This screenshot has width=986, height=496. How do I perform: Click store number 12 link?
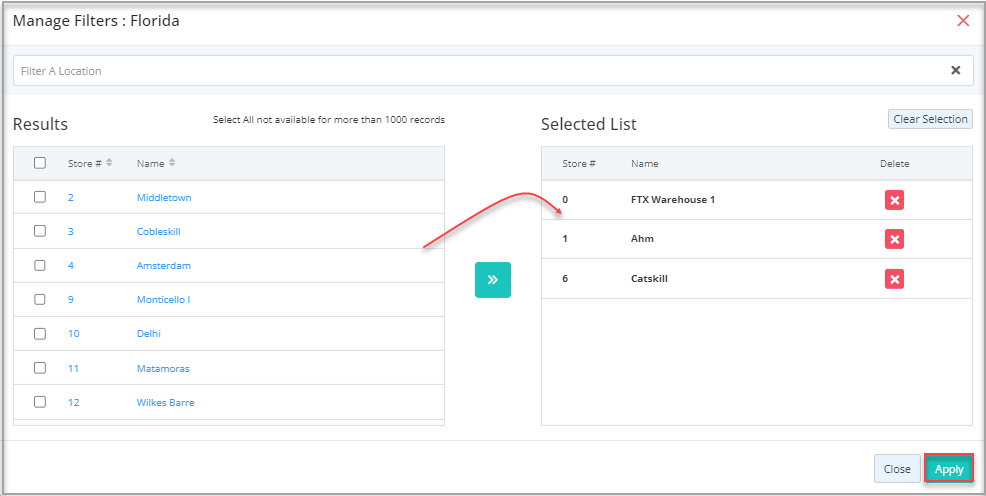[74, 402]
